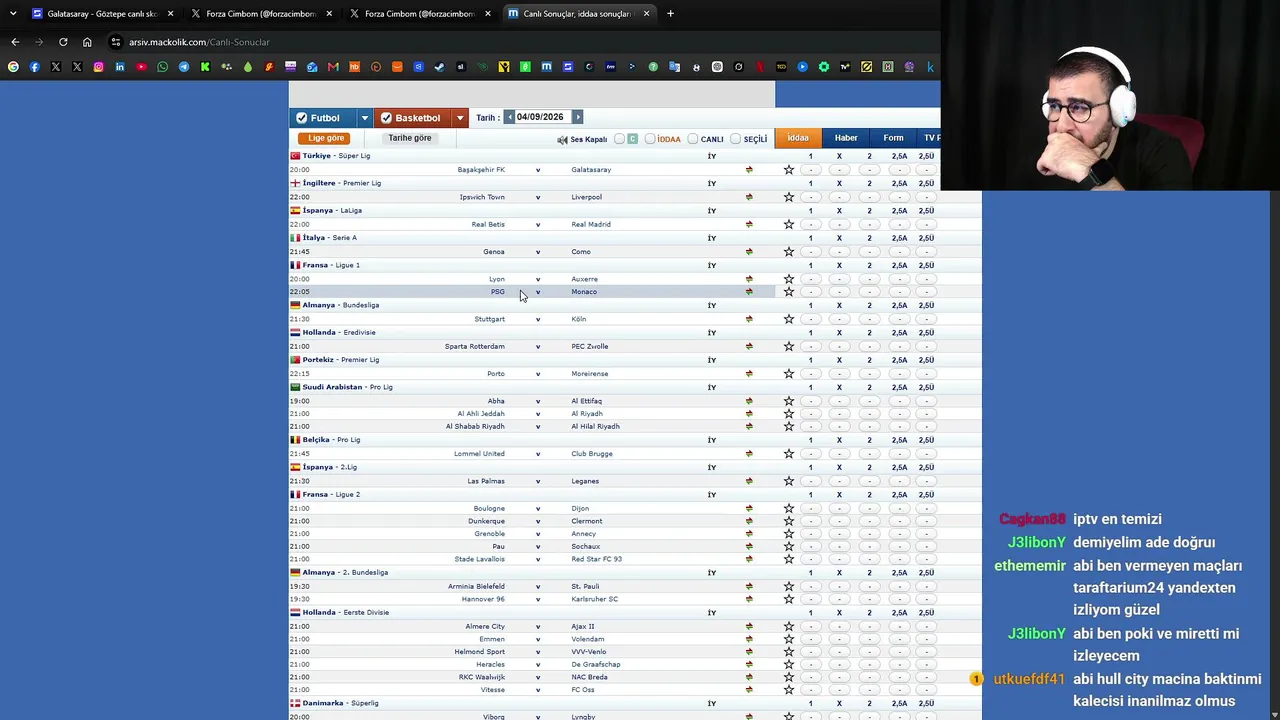Image resolution: width=1280 pixels, height=720 pixels.
Task: Click the Club Brugge team name
Action: [x=592, y=454]
